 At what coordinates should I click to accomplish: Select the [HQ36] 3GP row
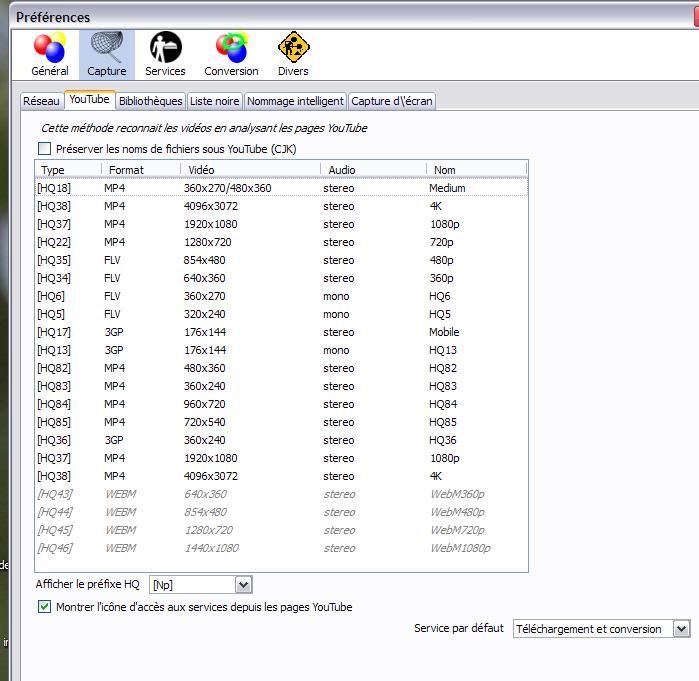coord(281,440)
